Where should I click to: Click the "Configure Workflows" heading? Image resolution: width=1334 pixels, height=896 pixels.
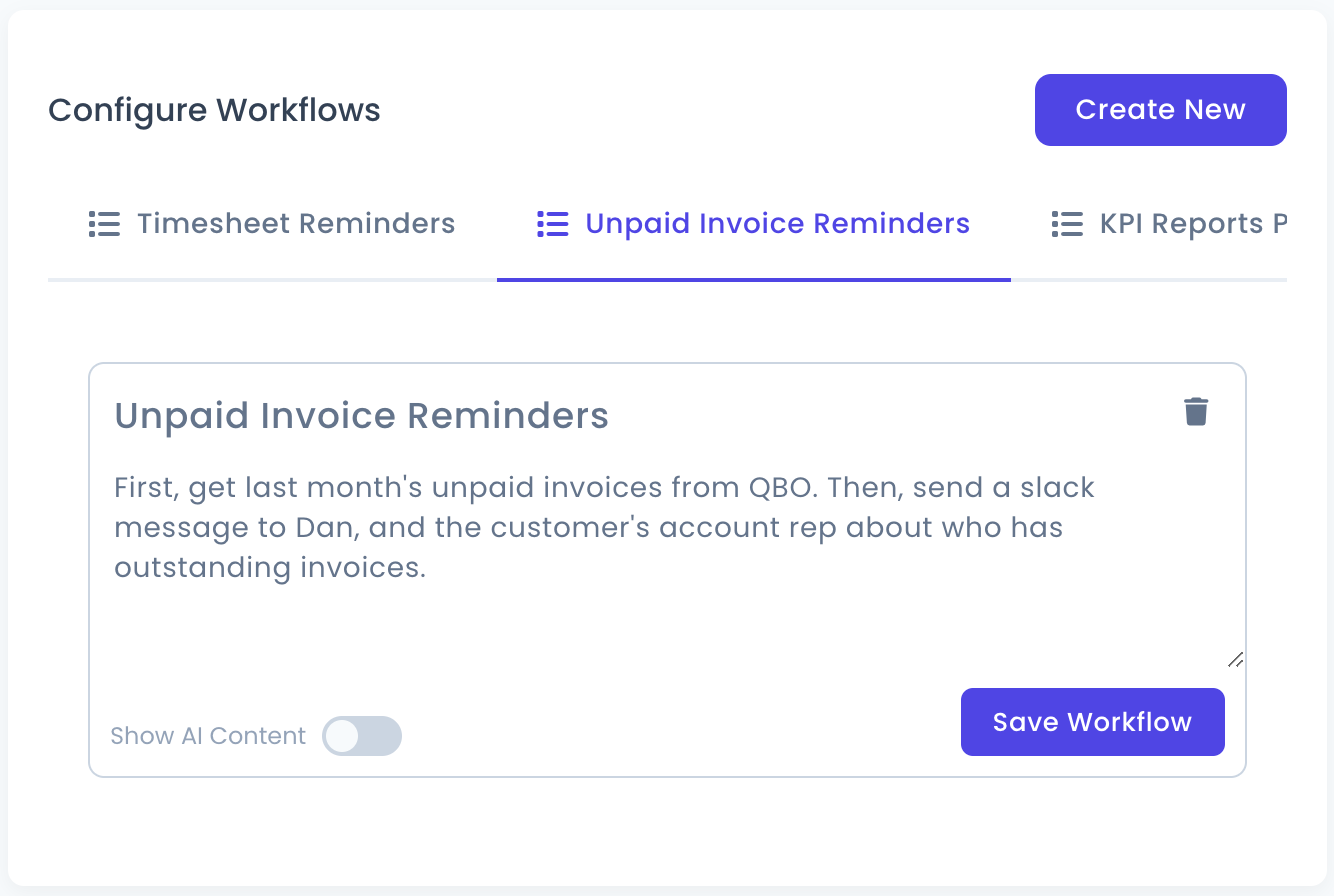214,110
